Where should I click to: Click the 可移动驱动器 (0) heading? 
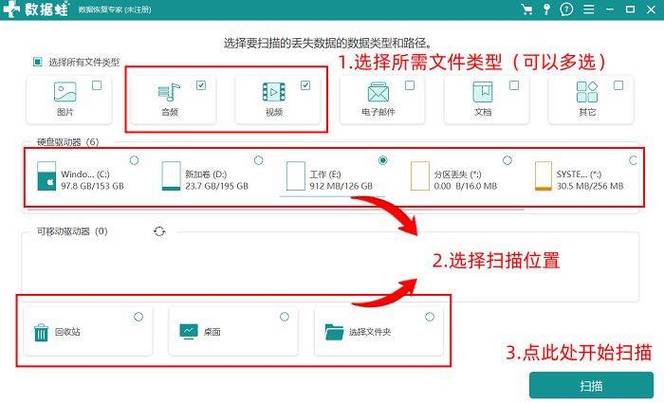72,231
